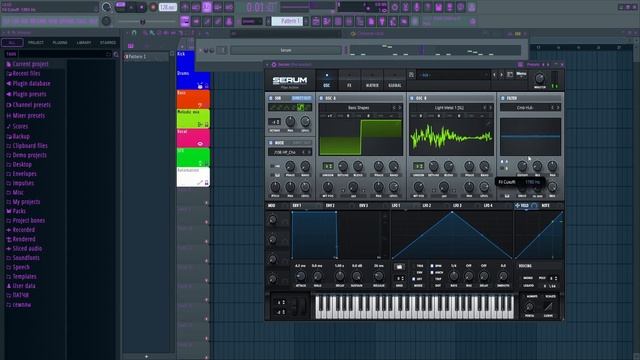
Task: Click the record button in transport
Action: click(153, 7)
